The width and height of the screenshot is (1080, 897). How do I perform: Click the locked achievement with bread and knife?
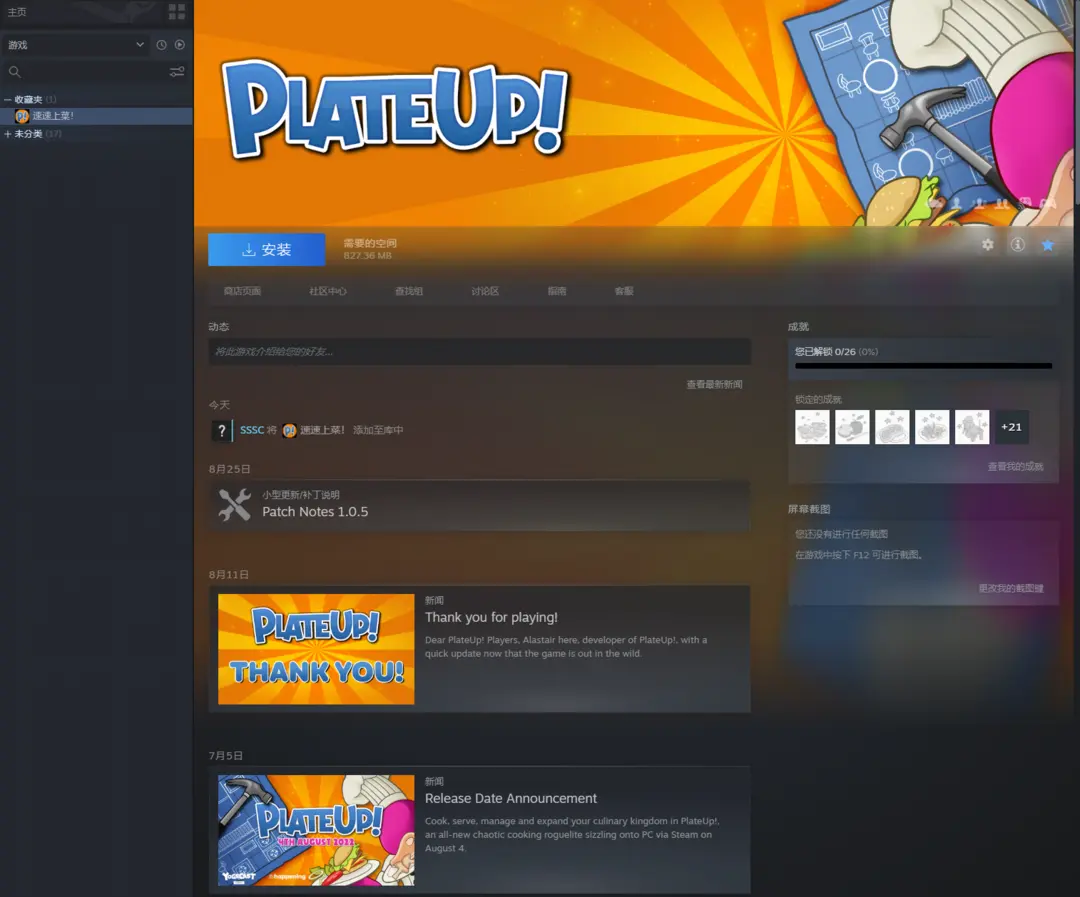point(853,427)
